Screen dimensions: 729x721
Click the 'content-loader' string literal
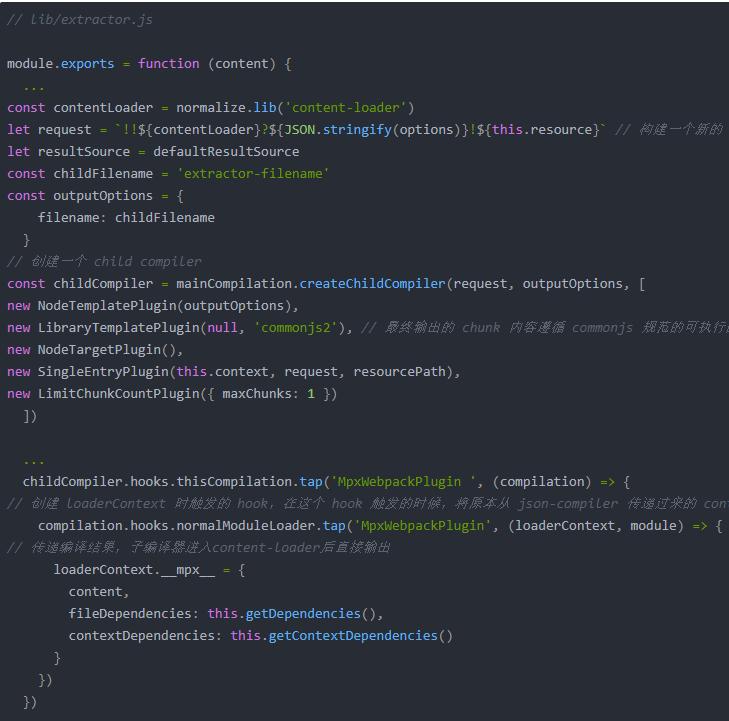click(345, 108)
